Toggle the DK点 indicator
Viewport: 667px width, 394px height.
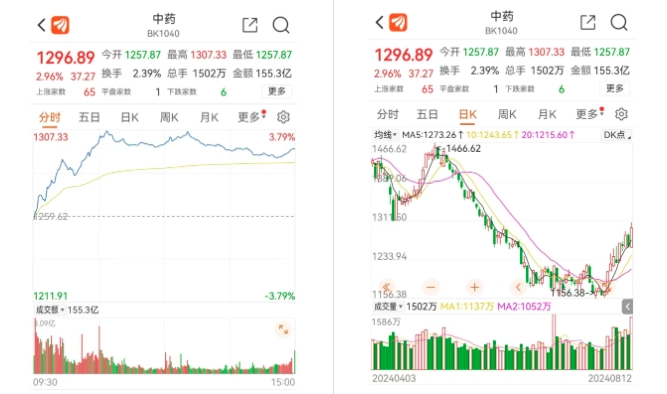tap(617, 135)
